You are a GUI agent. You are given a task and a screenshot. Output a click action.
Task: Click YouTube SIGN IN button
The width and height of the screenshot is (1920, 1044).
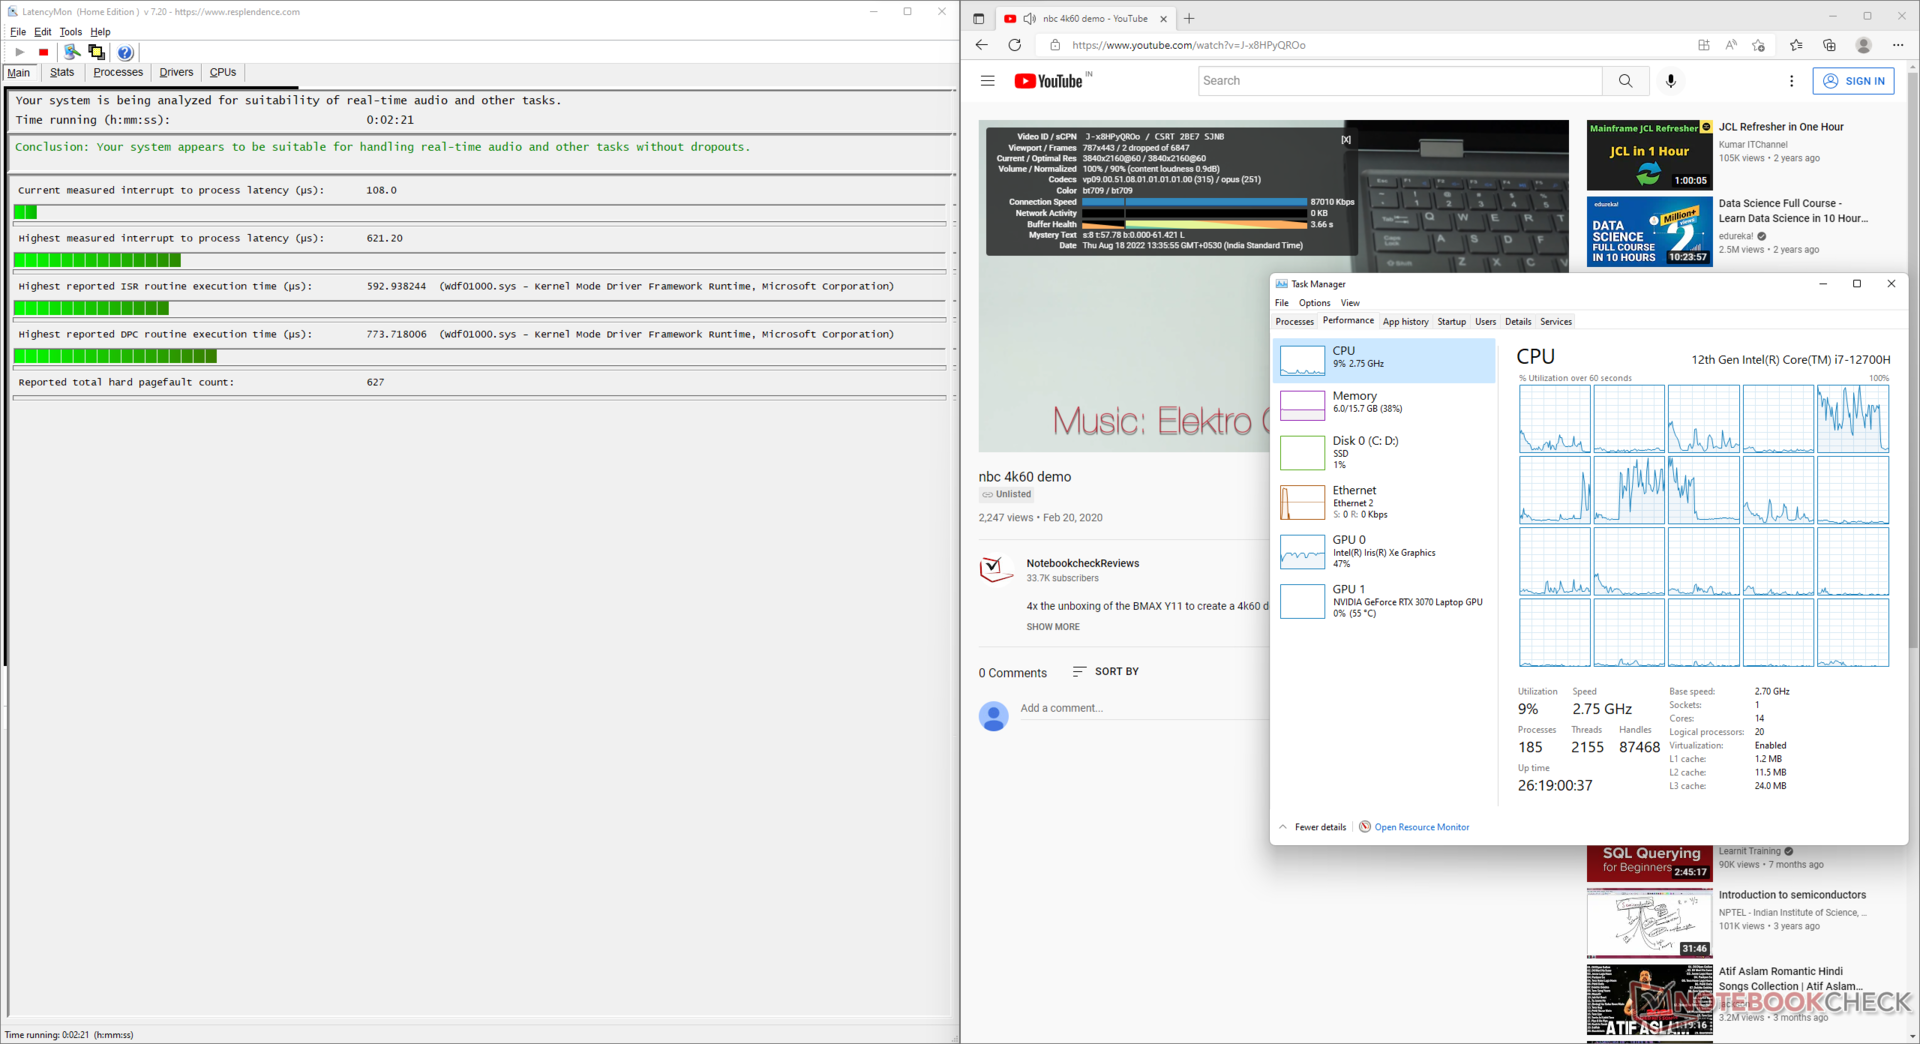[x=1853, y=81]
